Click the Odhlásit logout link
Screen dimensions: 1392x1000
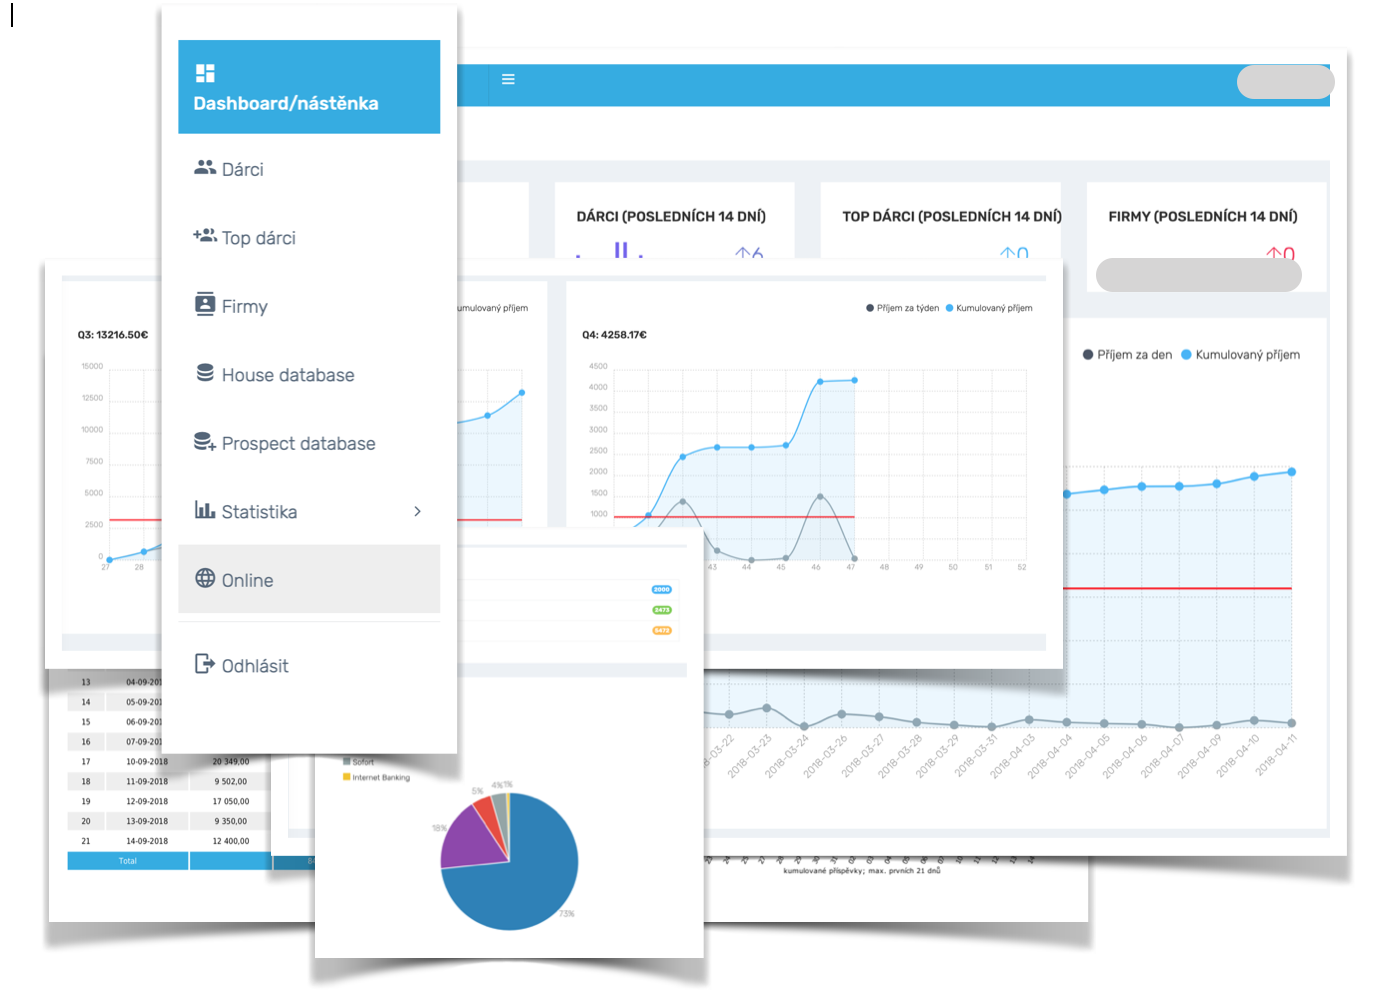pyautogui.click(x=255, y=666)
